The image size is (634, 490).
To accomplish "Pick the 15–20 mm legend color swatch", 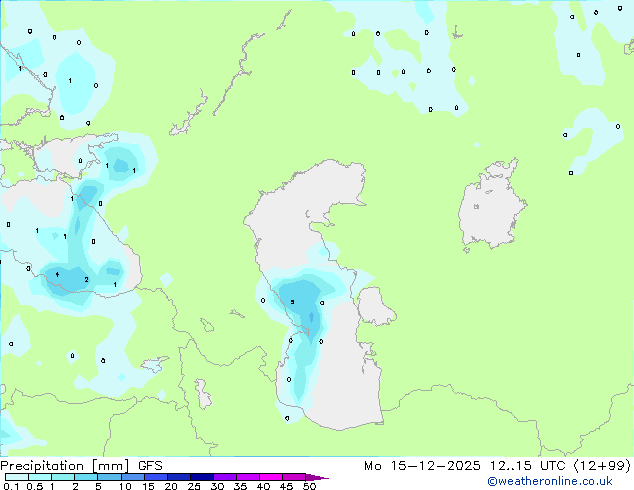I will tap(155, 477).
